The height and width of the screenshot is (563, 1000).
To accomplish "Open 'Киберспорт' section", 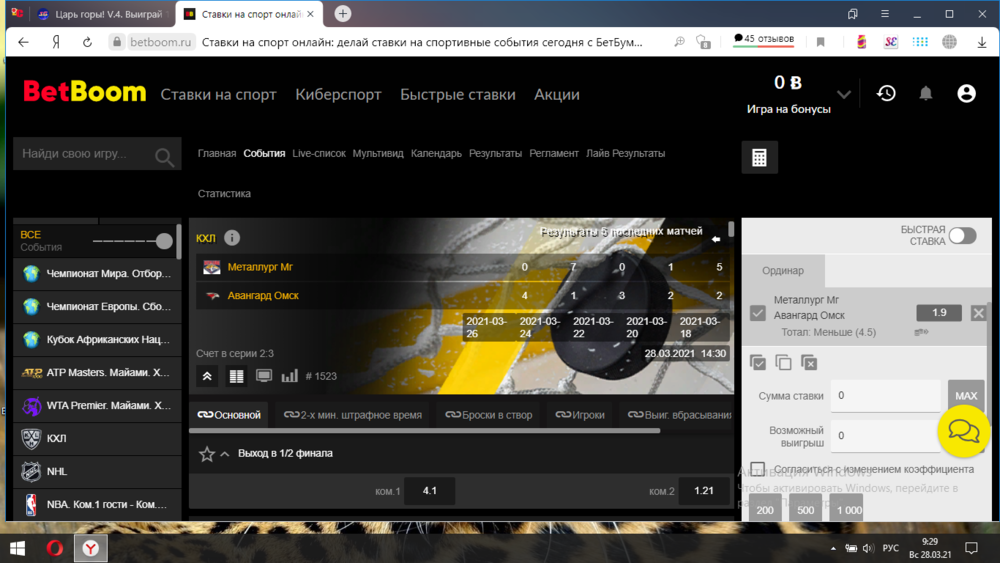I will 338,94.
